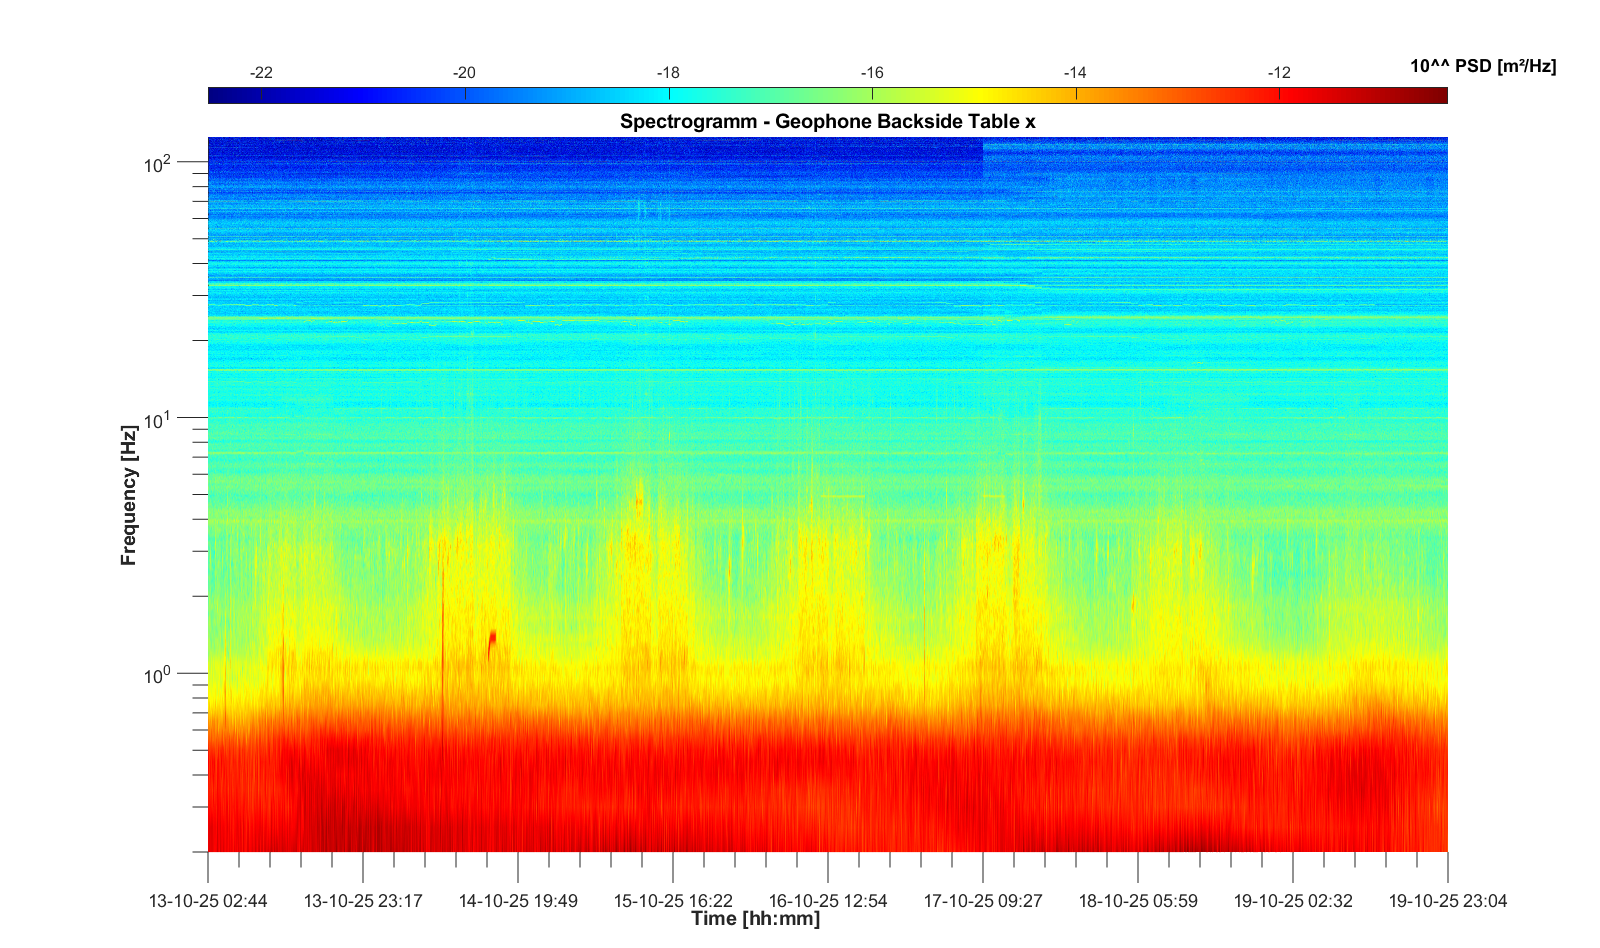
Task: Click the '19-10-25 23:04' time tick label
Action: (1447, 901)
